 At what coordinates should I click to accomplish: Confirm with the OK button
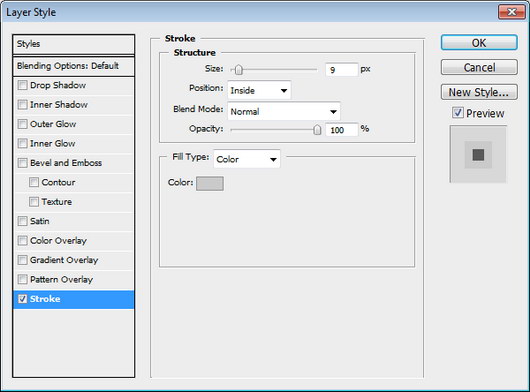coord(479,43)
